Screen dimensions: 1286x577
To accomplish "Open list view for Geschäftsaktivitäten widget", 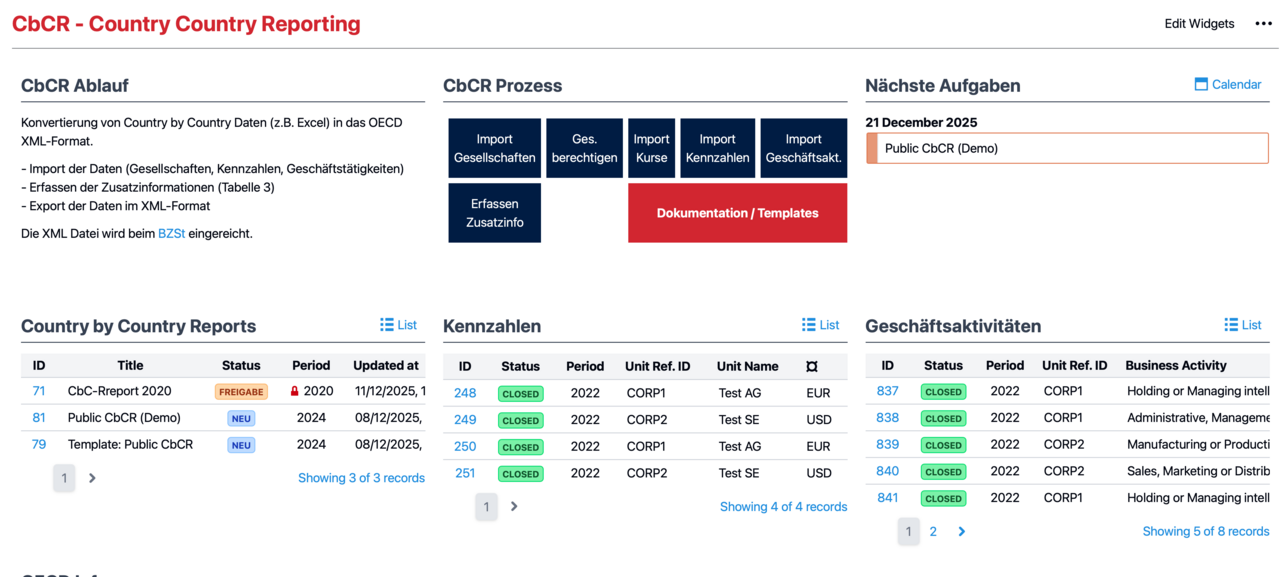I will coord(1243,325).
